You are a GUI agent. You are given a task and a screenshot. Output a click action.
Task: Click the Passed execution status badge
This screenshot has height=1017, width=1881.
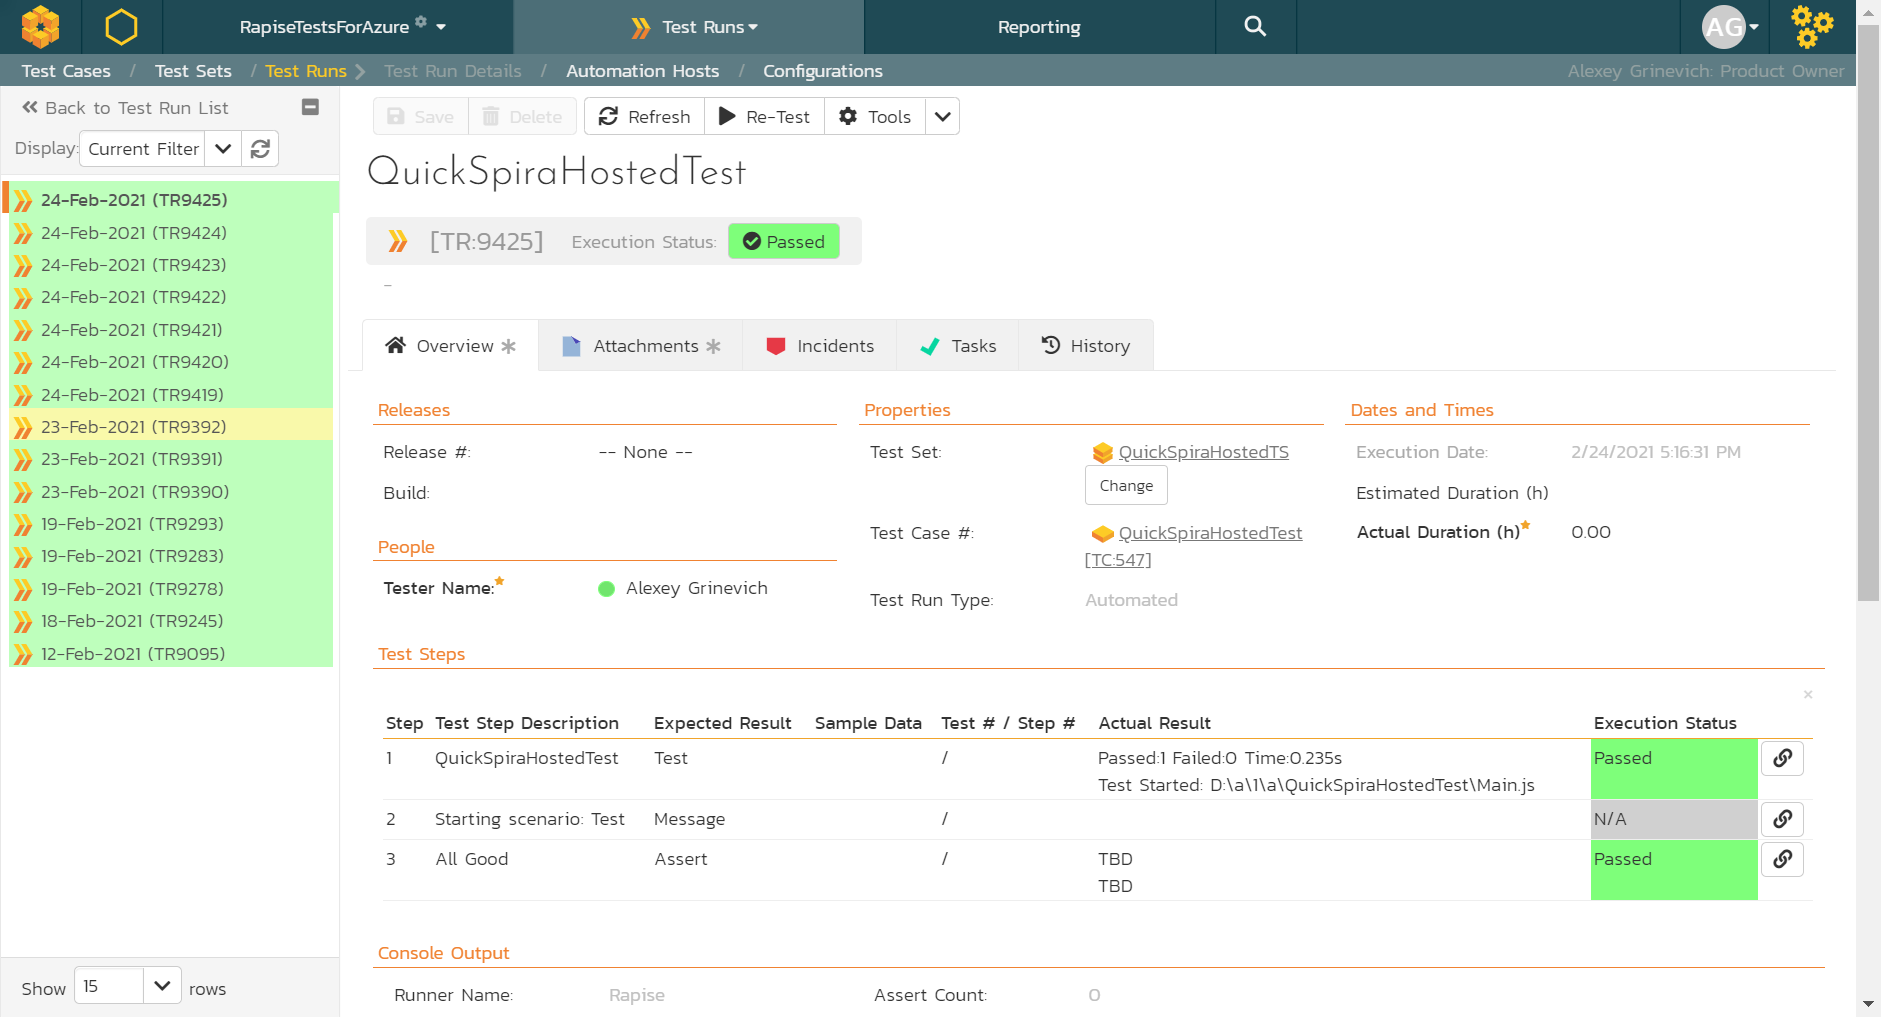pos(783,241)
